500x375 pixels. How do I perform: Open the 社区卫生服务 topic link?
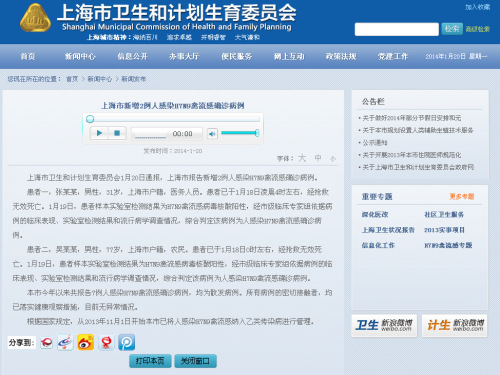click(x=444, y=214)
